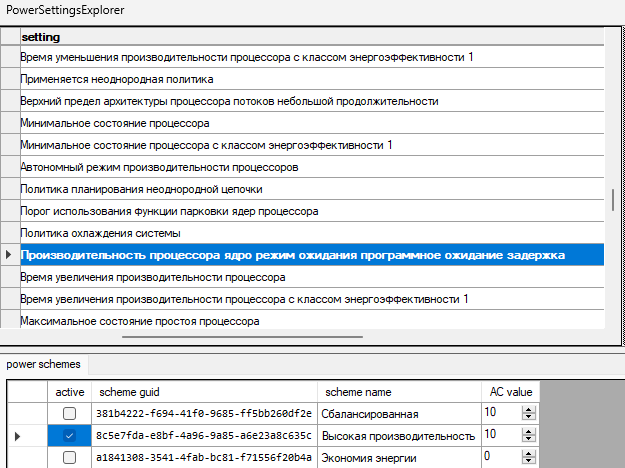Select row Максимальное состояние простоя процессора
Screen dimensions: 625x468
312,320
